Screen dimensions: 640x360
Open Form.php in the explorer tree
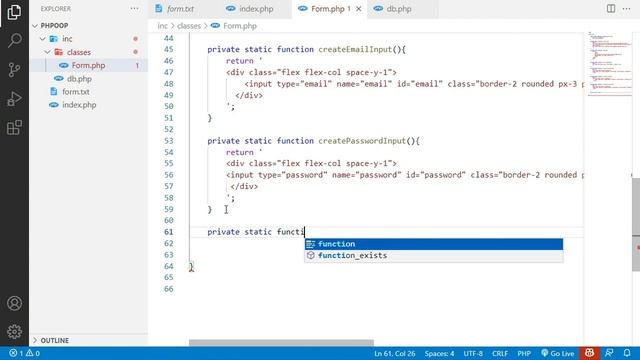[x=88, y=65]
